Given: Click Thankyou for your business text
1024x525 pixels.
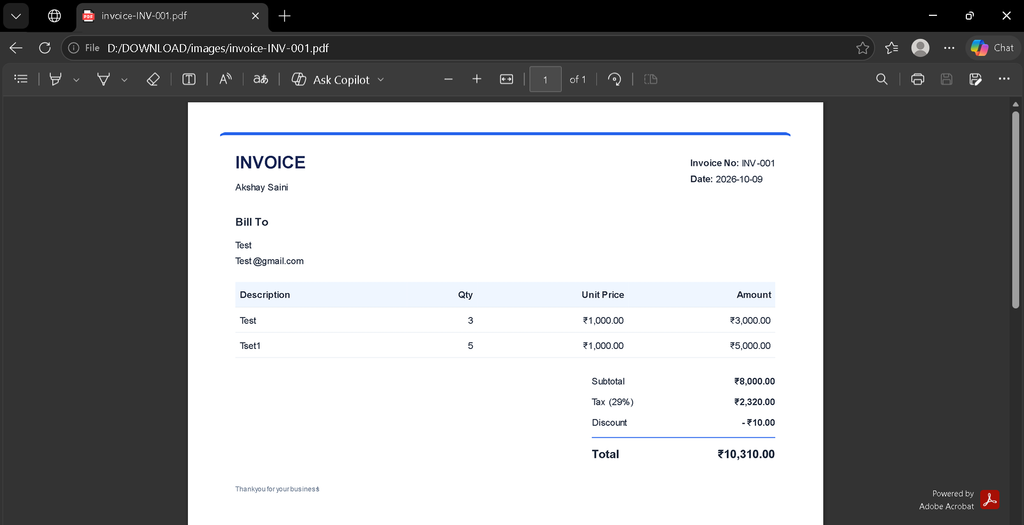Looking at the screenshot, I should (x=277, y=489).
